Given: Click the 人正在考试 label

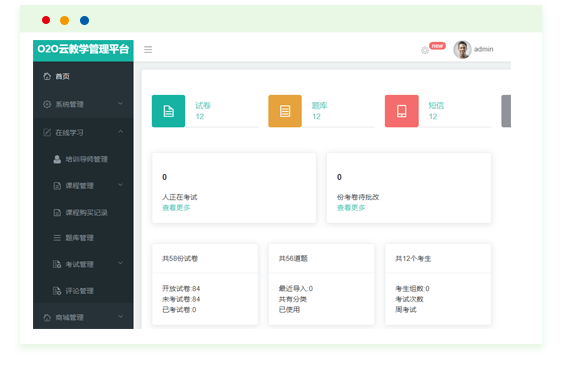Looking at the screenshot, I should tap(180, 197).
